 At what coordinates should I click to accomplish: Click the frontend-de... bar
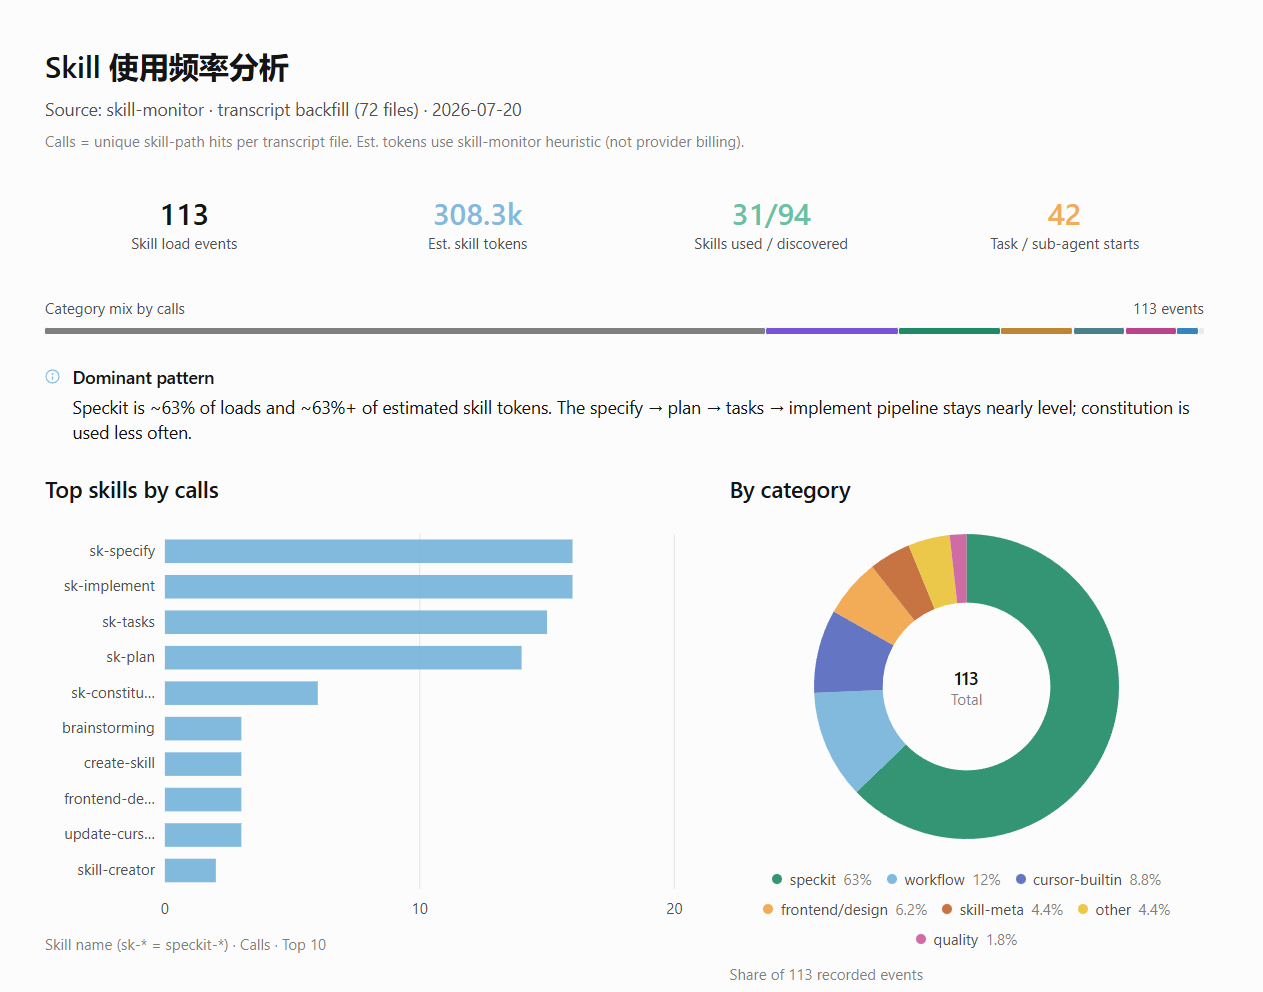[x=203, y=799]
